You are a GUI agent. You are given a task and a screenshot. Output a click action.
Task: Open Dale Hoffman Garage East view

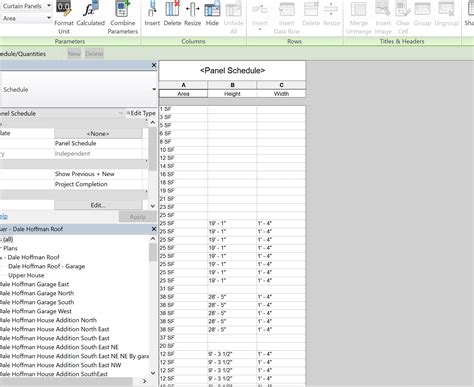pos(34,284)
